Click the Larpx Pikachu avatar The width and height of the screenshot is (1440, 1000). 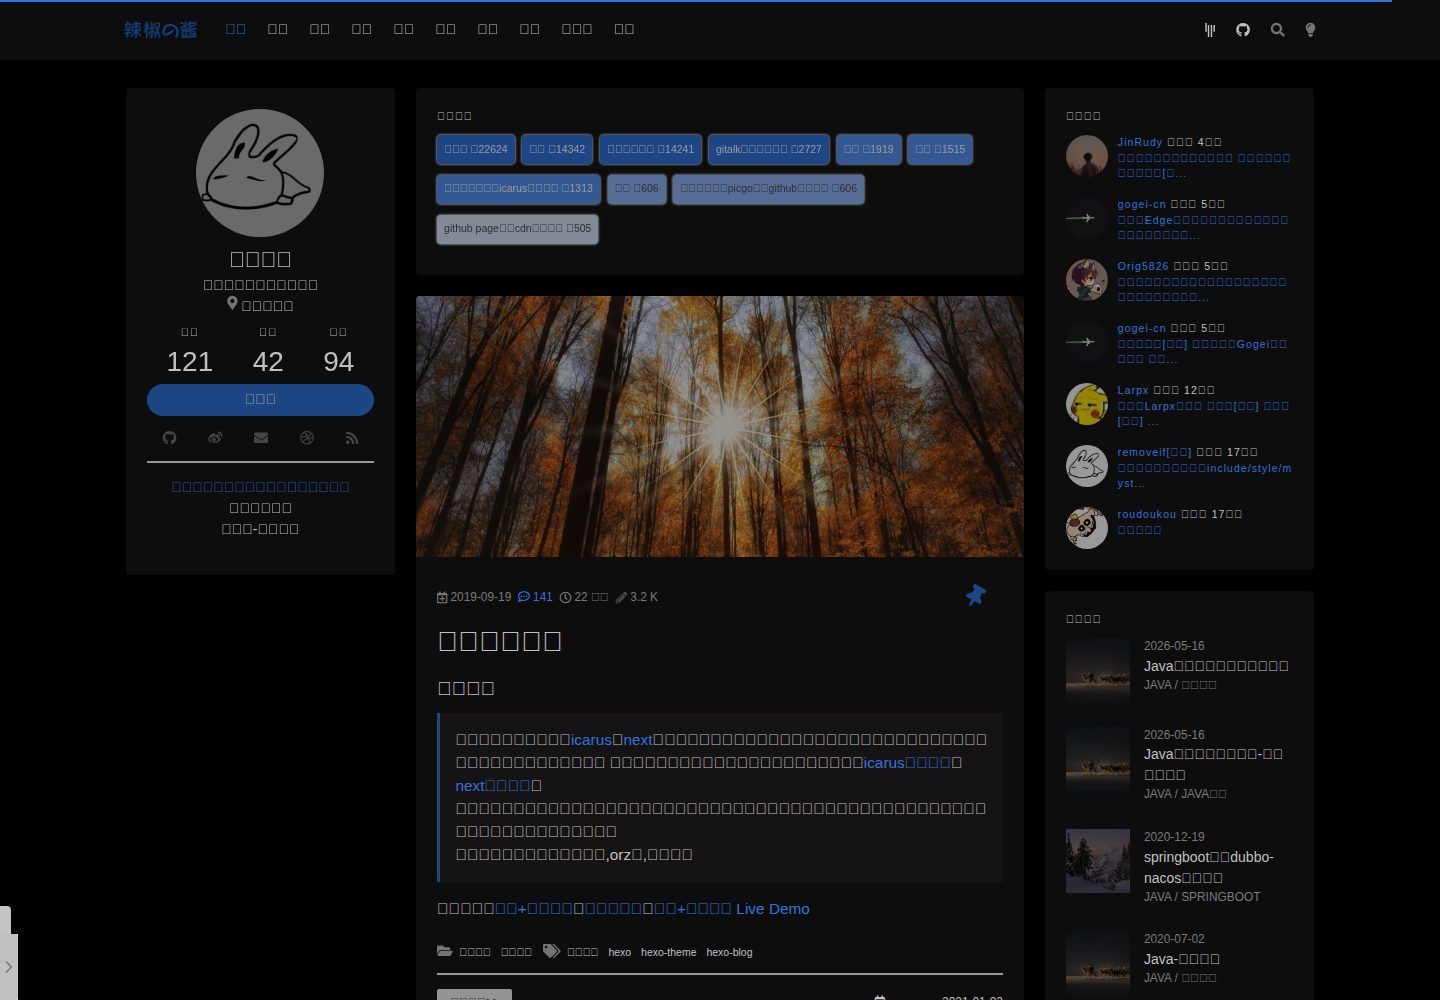coord(1087,404)
